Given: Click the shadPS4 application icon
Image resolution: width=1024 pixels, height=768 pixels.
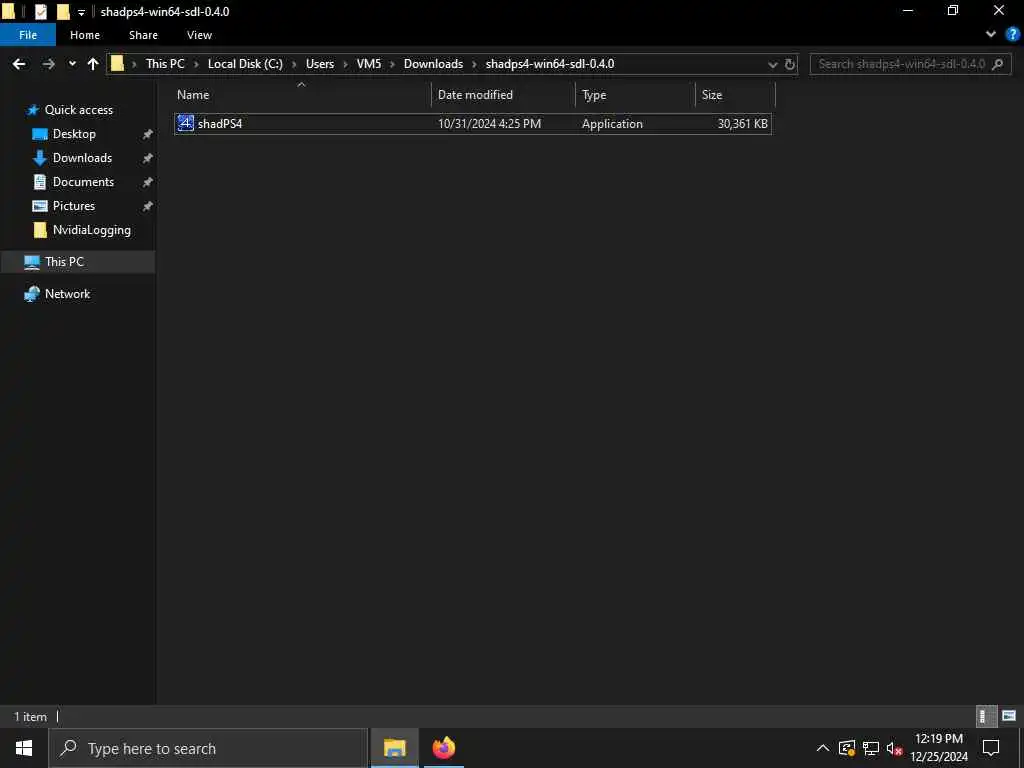Looking at the screenshot, I should coord(185,123).
